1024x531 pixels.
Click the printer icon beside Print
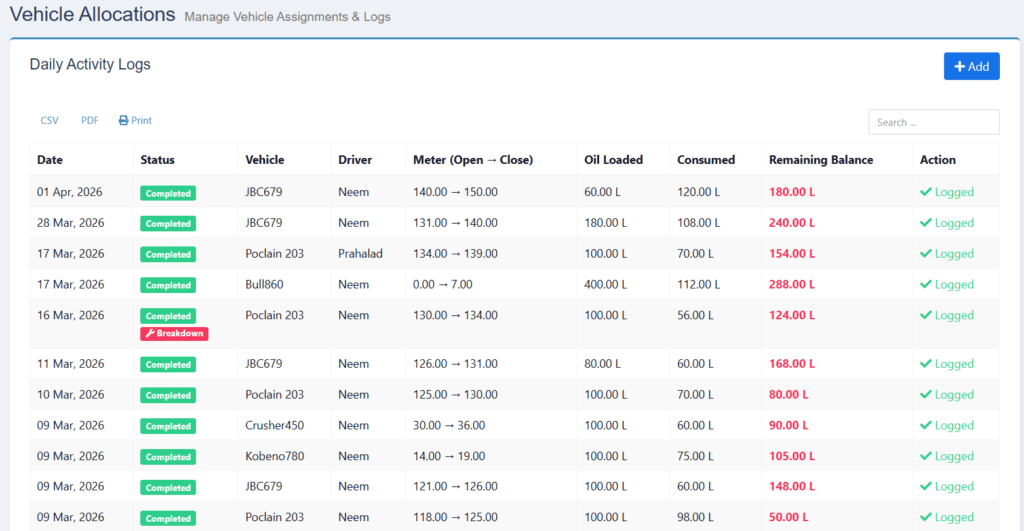pos(123,121)
